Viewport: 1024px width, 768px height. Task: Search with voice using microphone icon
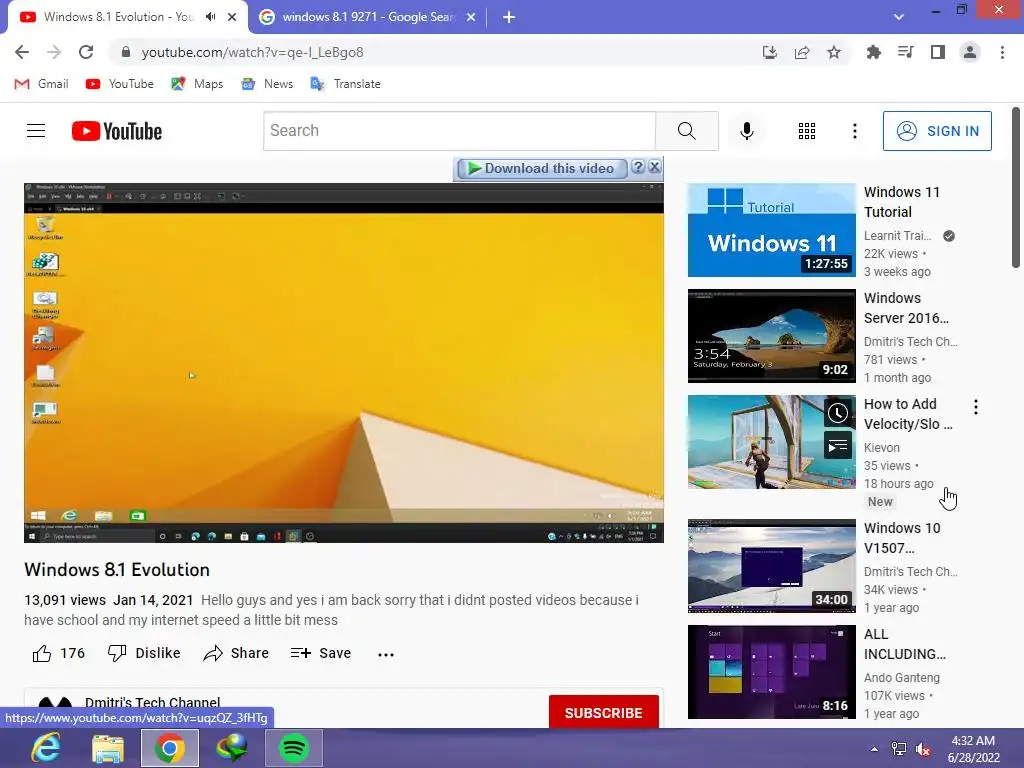(x=746, y=131)
